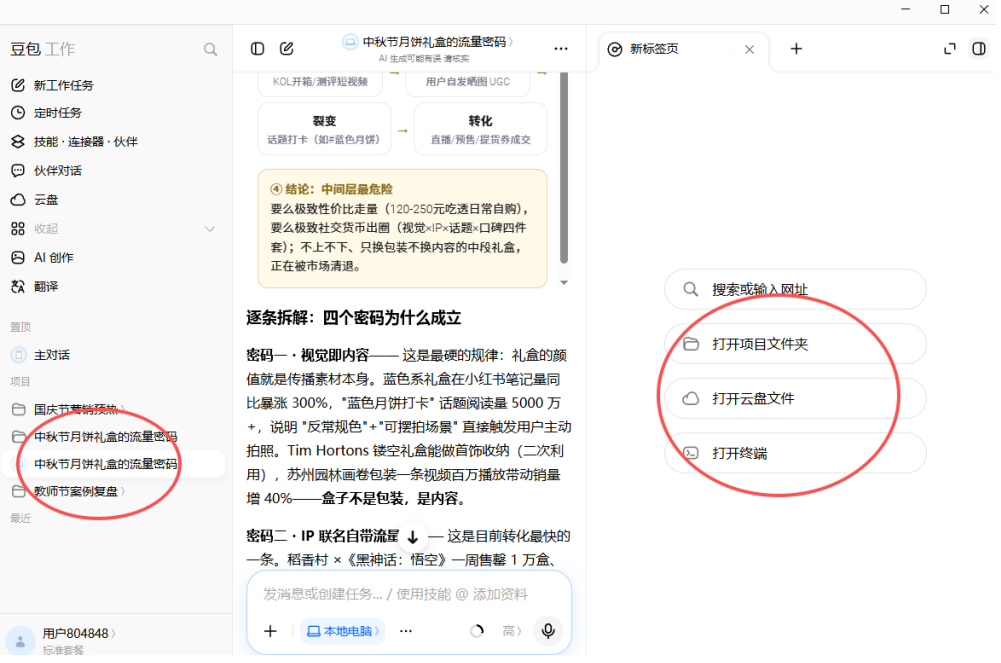Open the search icon in the sidebar header
The height and width of the screenshot is (663, 1001).
[210, 50]
